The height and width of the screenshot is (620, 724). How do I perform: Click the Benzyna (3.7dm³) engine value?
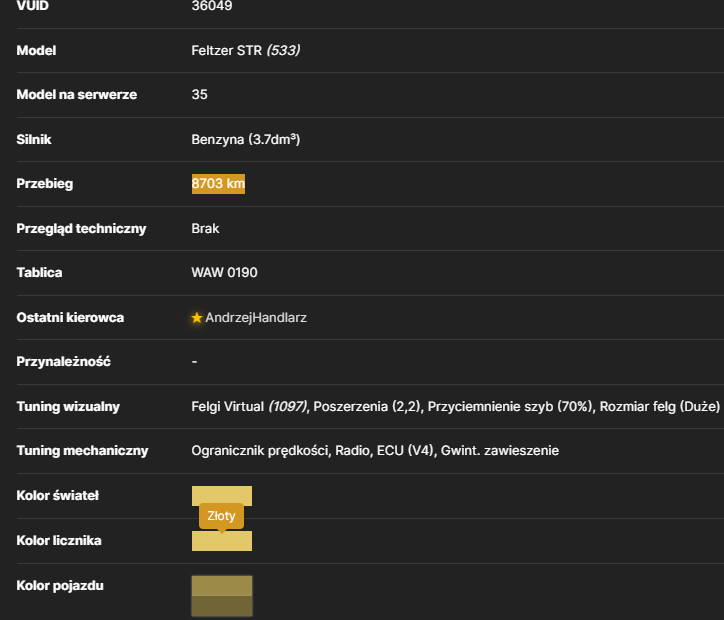[x=246, y=139]
